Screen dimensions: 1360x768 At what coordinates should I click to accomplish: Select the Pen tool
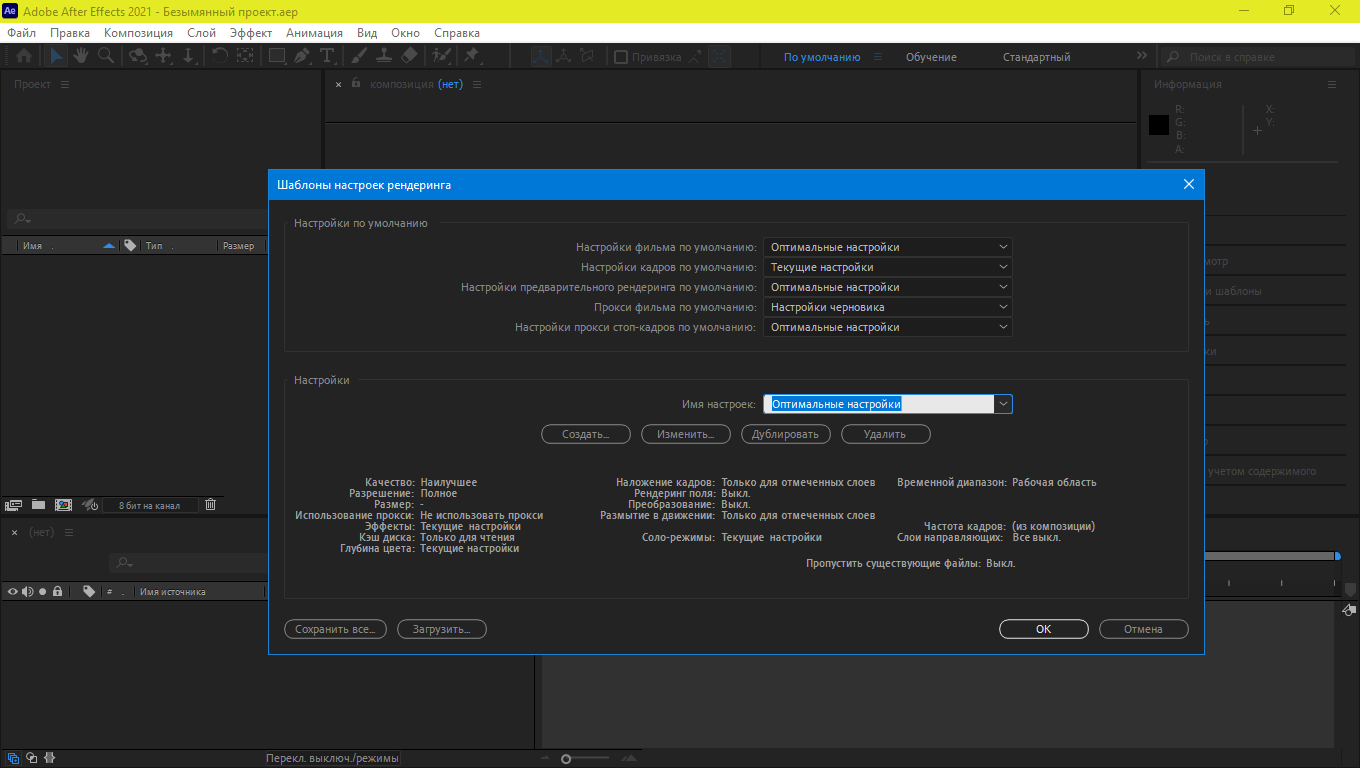pyautogui.click(x=302, y=56)
